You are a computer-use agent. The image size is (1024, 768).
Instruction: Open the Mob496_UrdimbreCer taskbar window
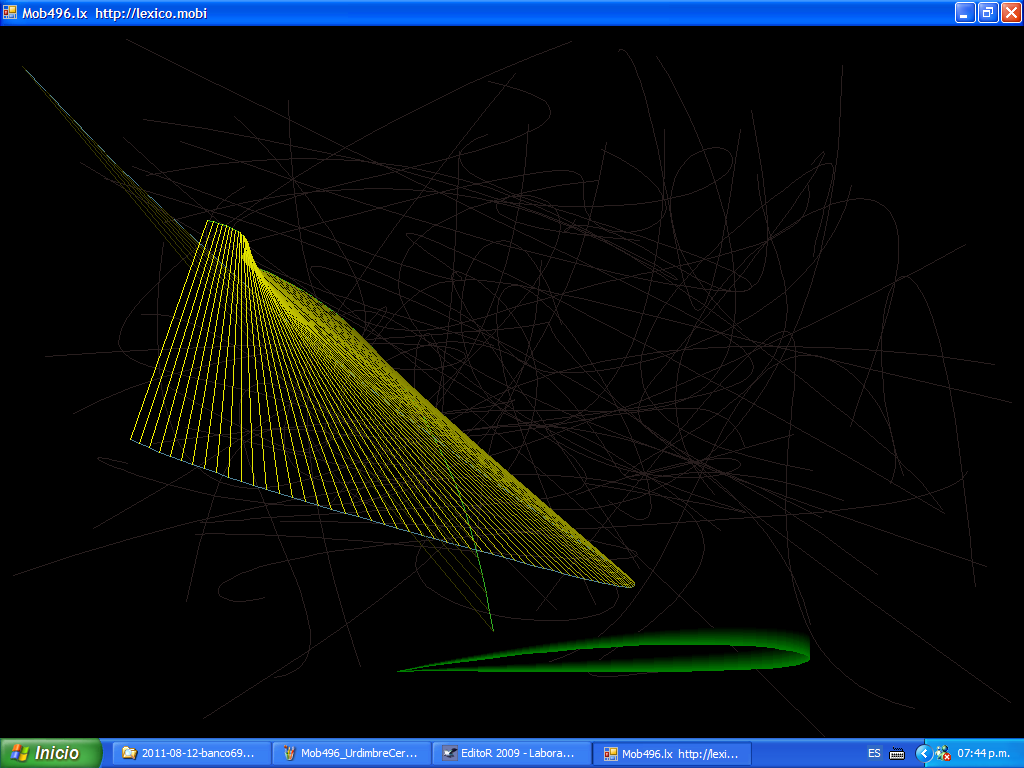pyautogui.click(x=351, y=753)
